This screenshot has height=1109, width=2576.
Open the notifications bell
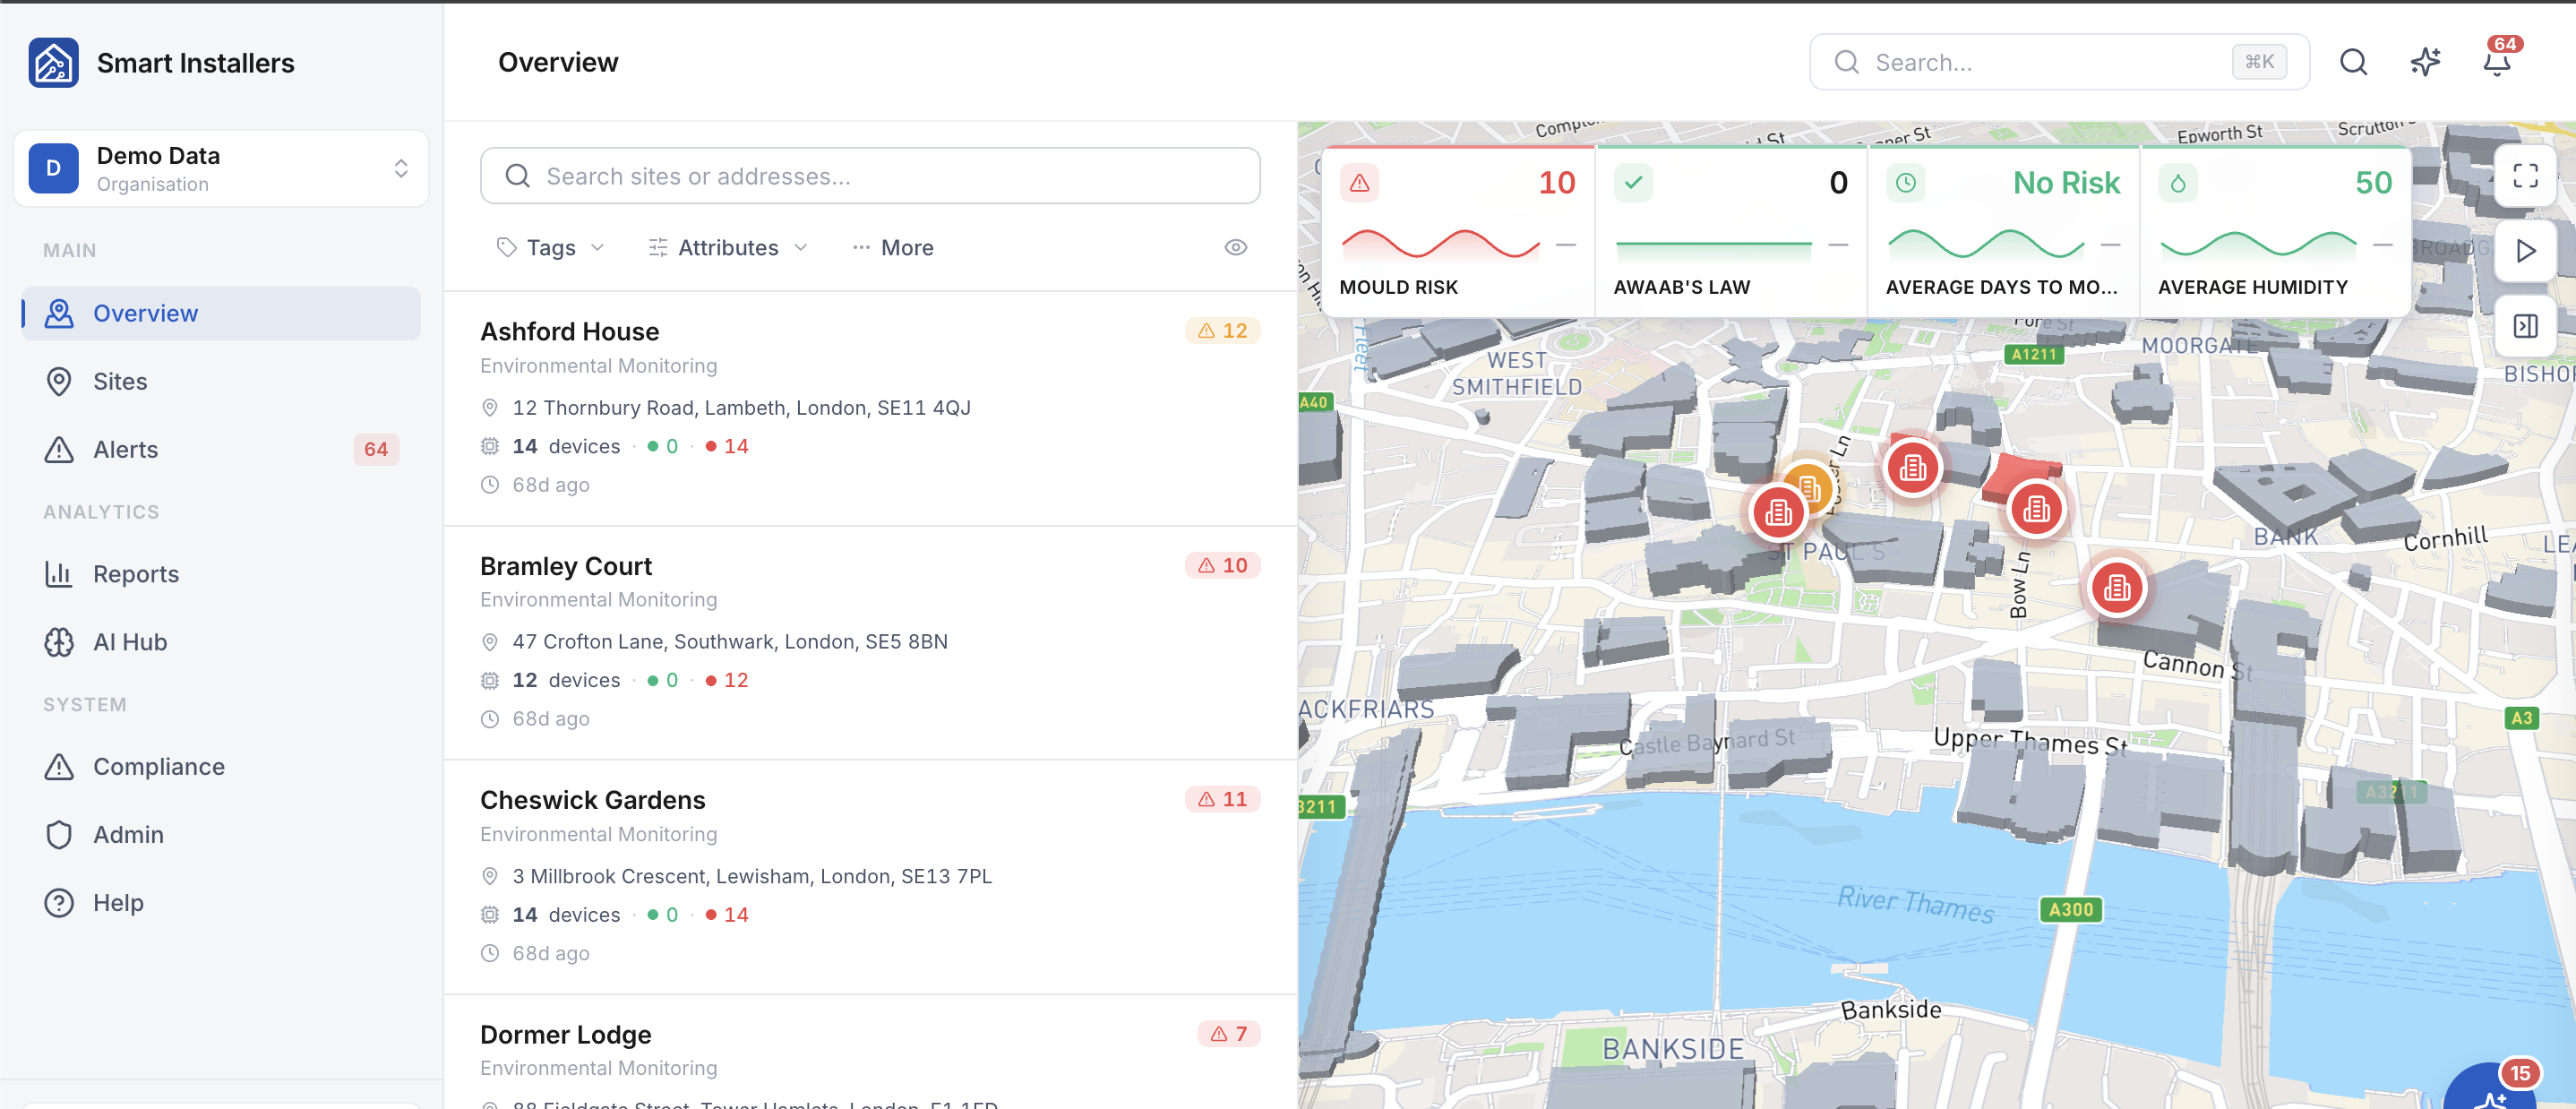point(2496,63)
